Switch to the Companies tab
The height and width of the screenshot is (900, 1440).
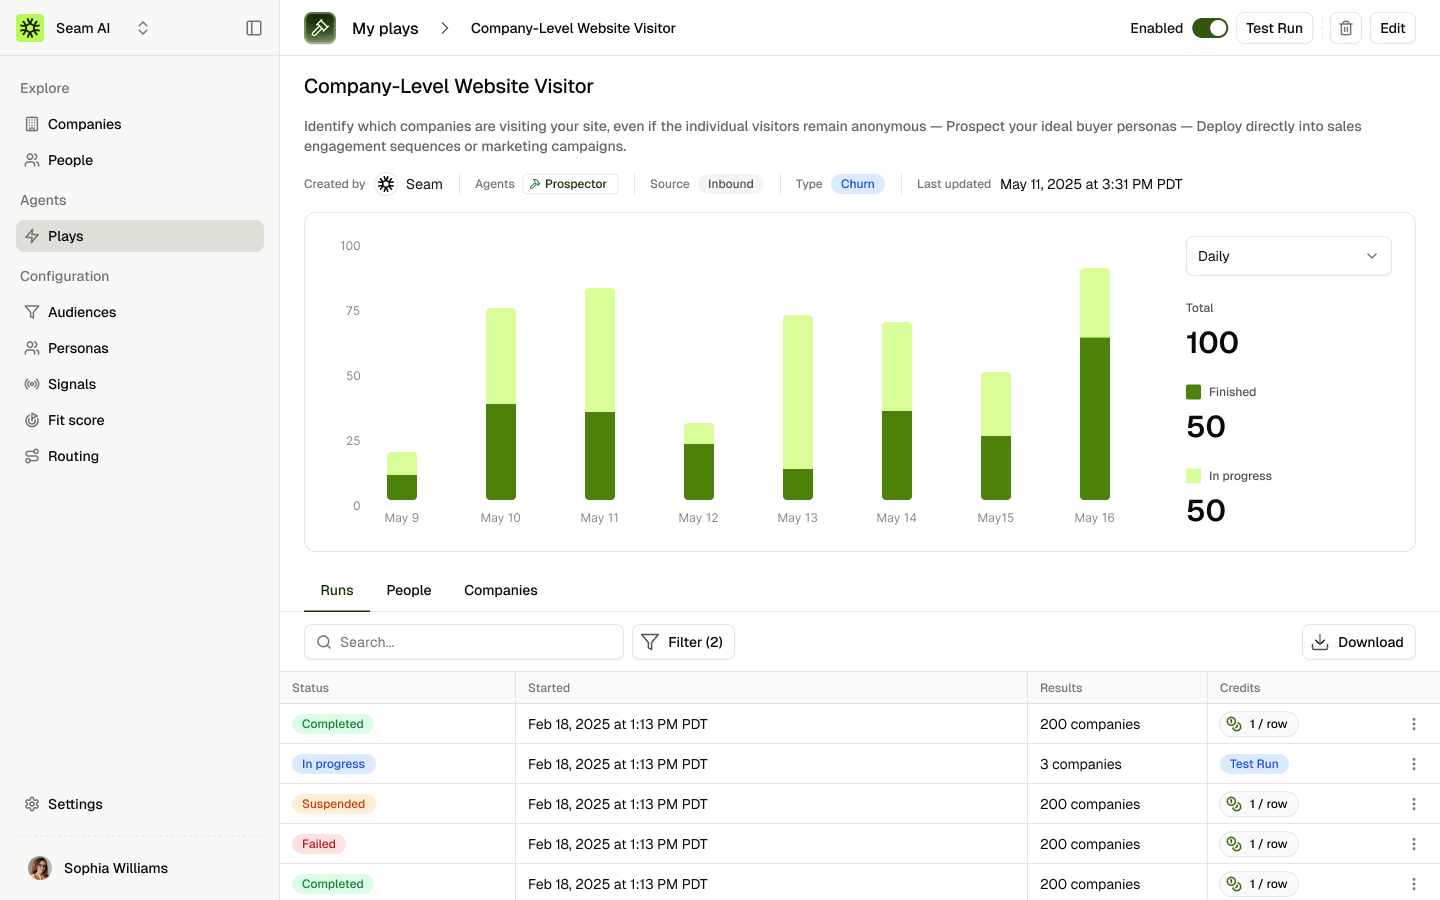point(500,590)
